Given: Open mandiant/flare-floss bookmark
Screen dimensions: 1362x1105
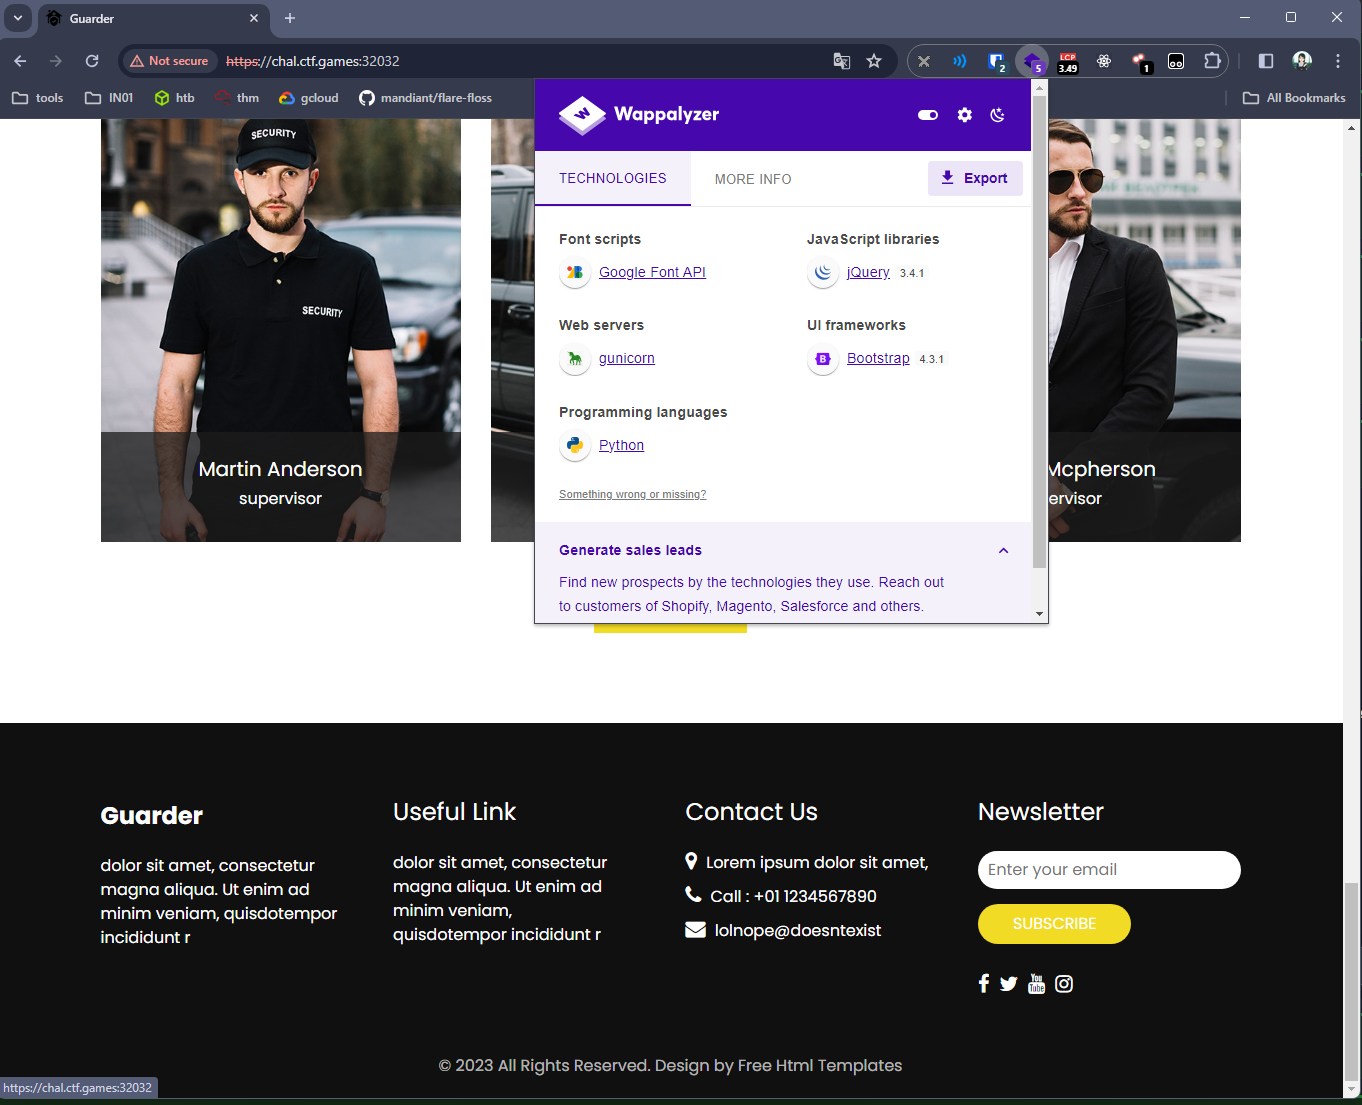Looking at the screenshot, I should pos(426,98).
